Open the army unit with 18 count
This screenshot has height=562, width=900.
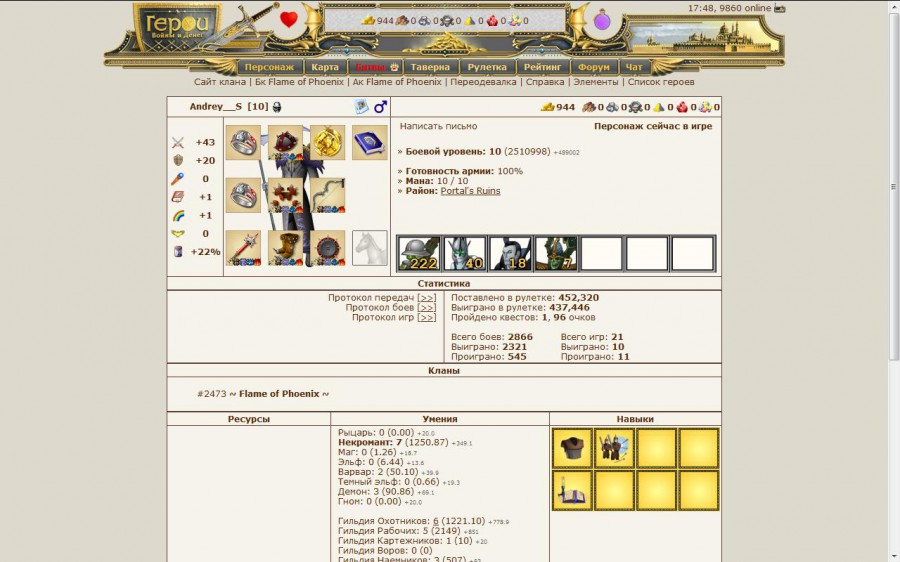pos(510,253)
